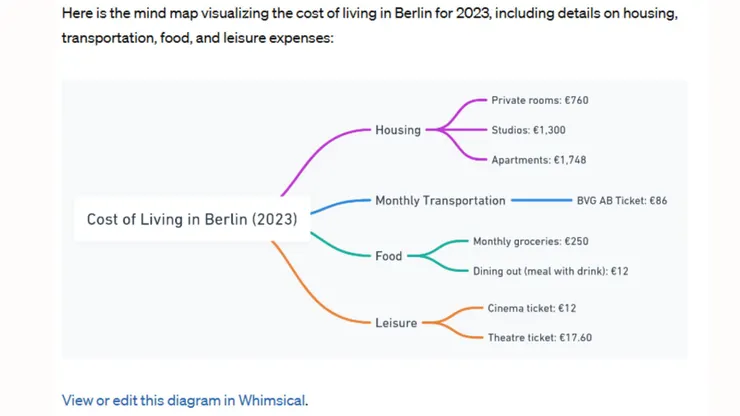740x416 pixels.
Task: Select the Monthly Transportation node
Action: (x=440, y=201)
